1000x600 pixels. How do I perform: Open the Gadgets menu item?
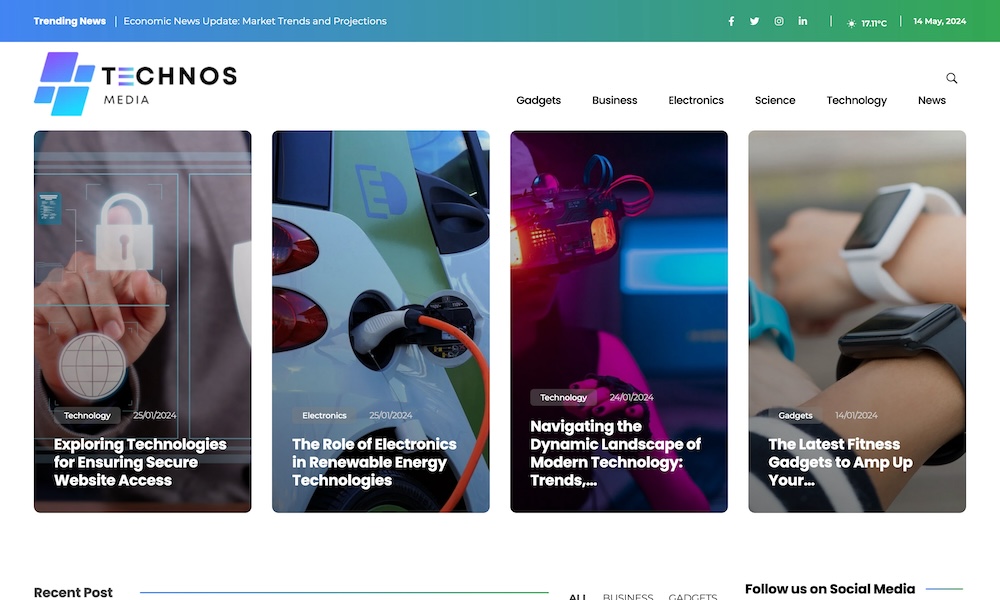pos(538,100)
